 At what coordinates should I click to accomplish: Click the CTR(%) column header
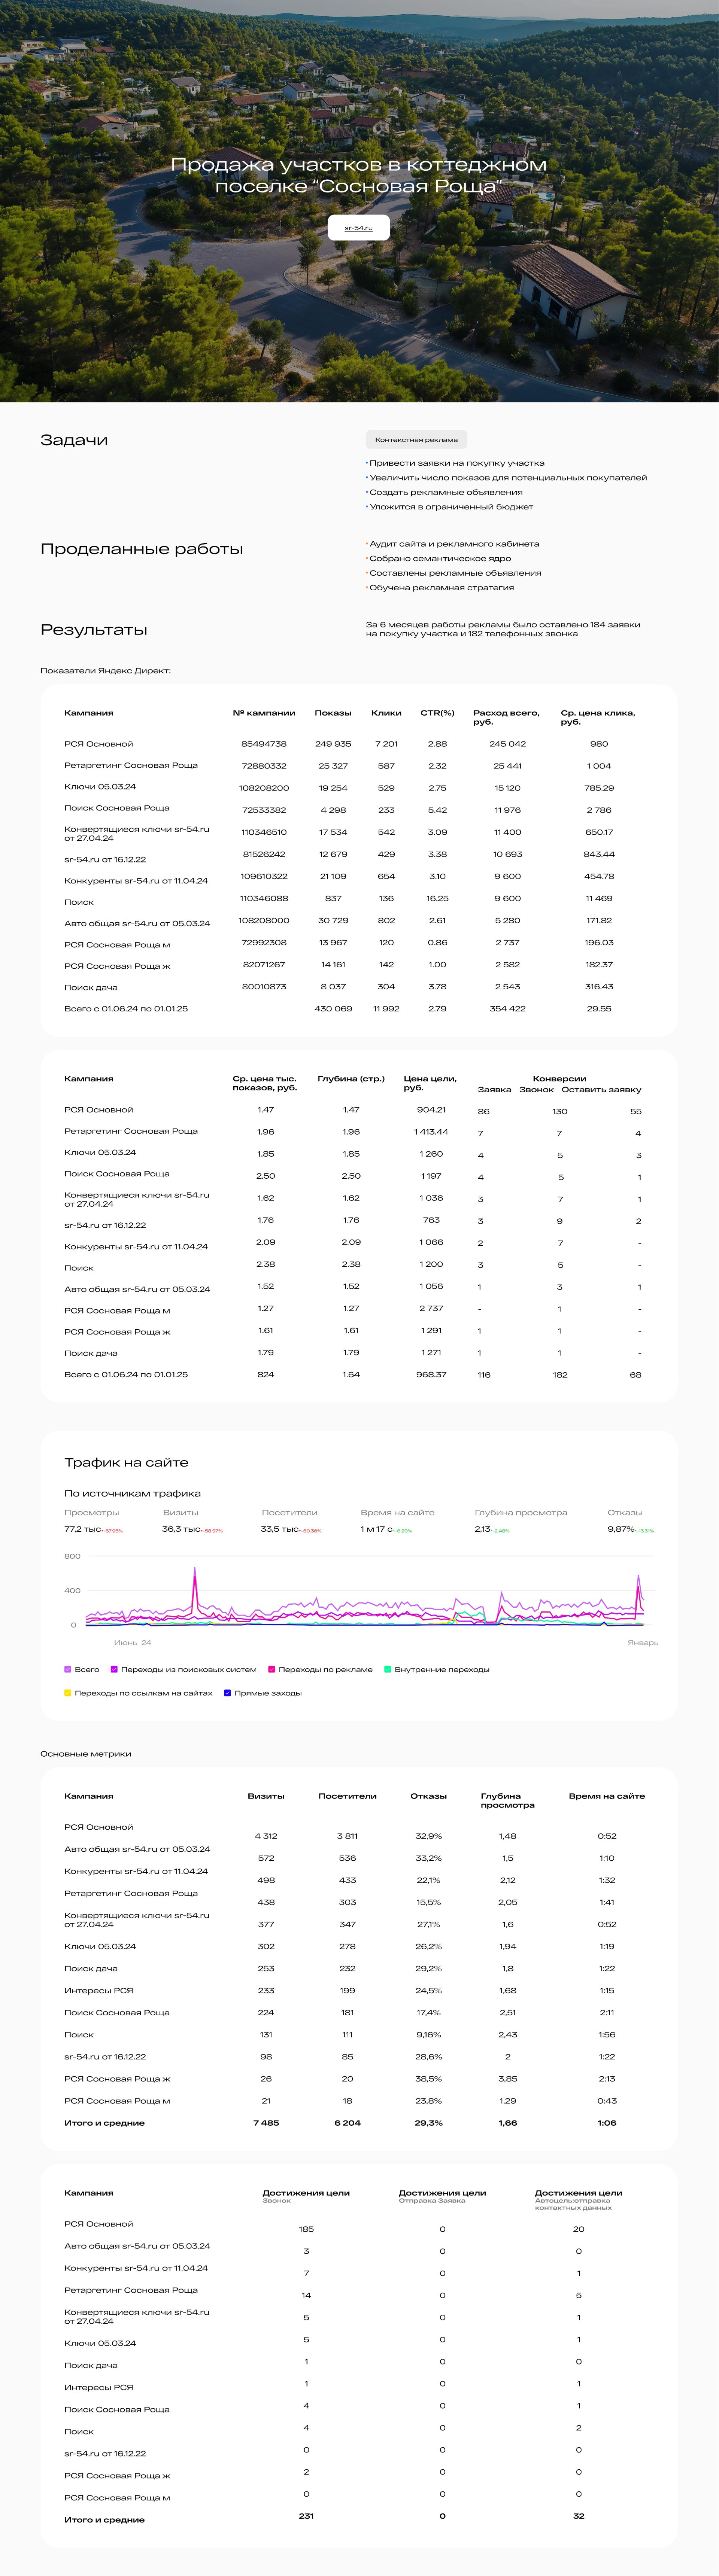pyautogui.click(x=437, y=713)
